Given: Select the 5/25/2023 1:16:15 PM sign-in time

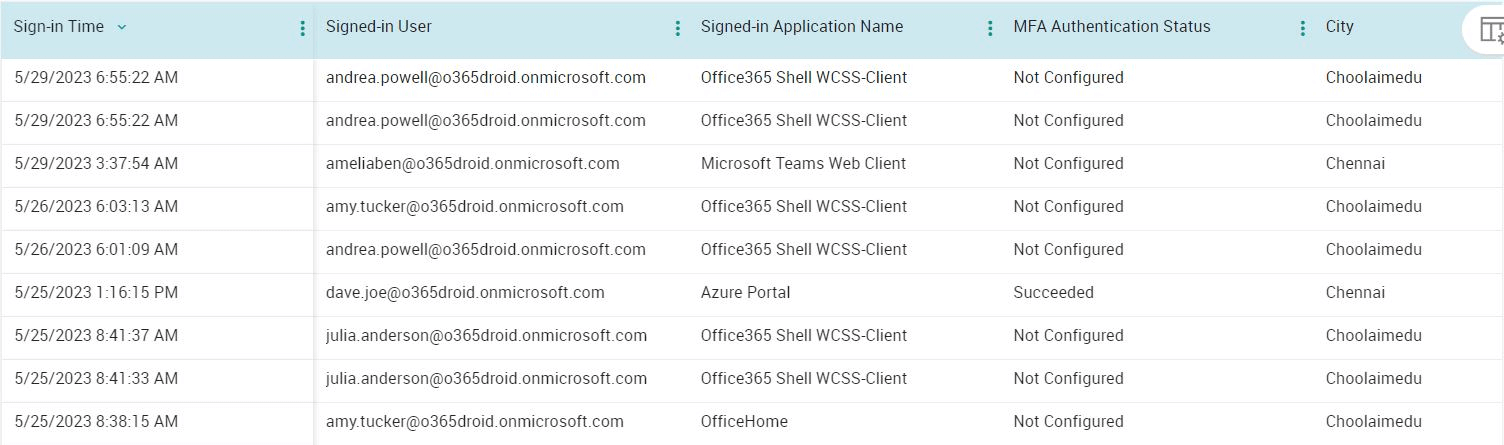Looking at the screenshot, I should (x=96, y=293).
